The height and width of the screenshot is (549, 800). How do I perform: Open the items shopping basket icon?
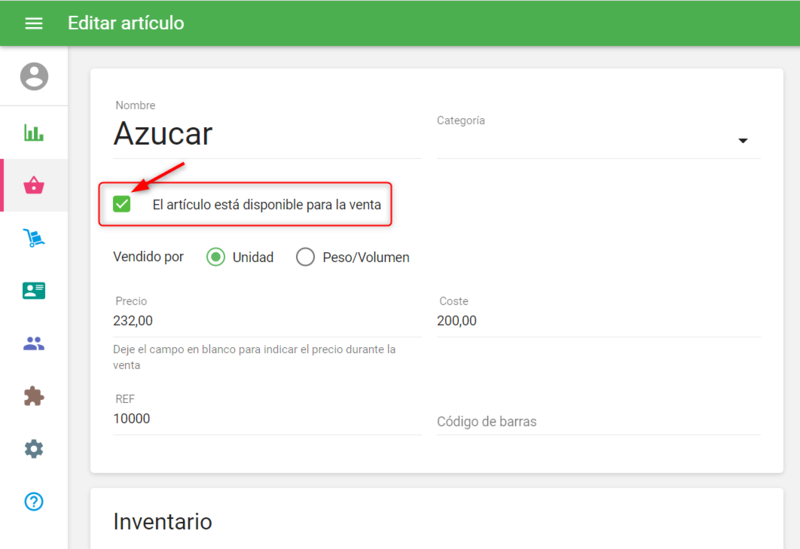click(x=34, y=185)
